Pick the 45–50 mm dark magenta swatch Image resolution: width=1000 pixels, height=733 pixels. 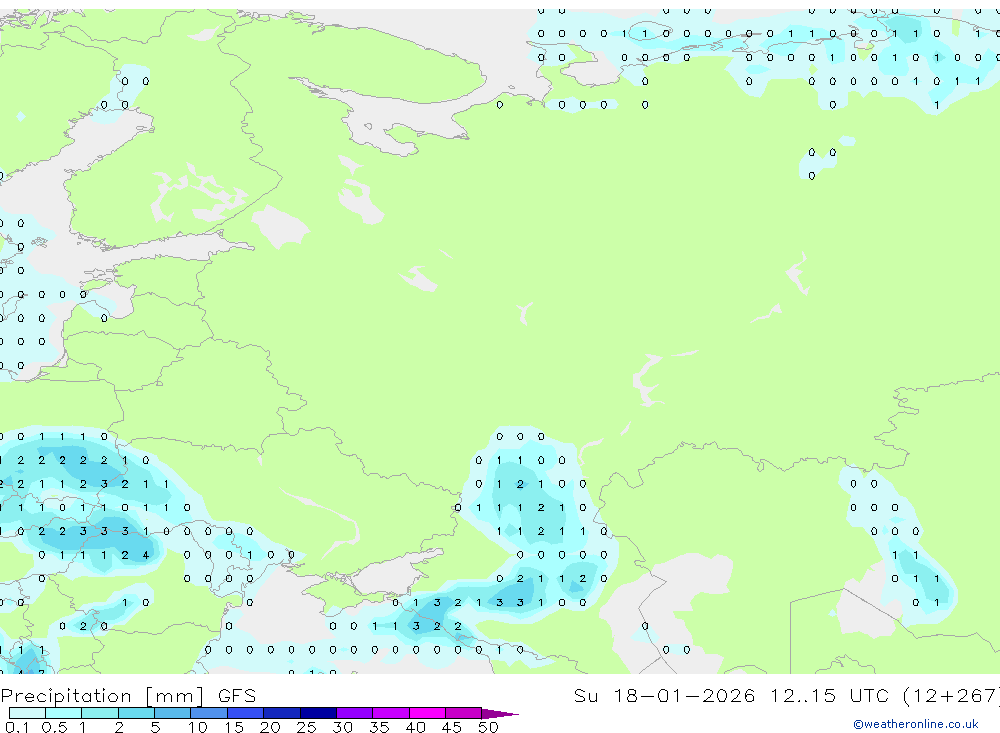pos(463,713)
